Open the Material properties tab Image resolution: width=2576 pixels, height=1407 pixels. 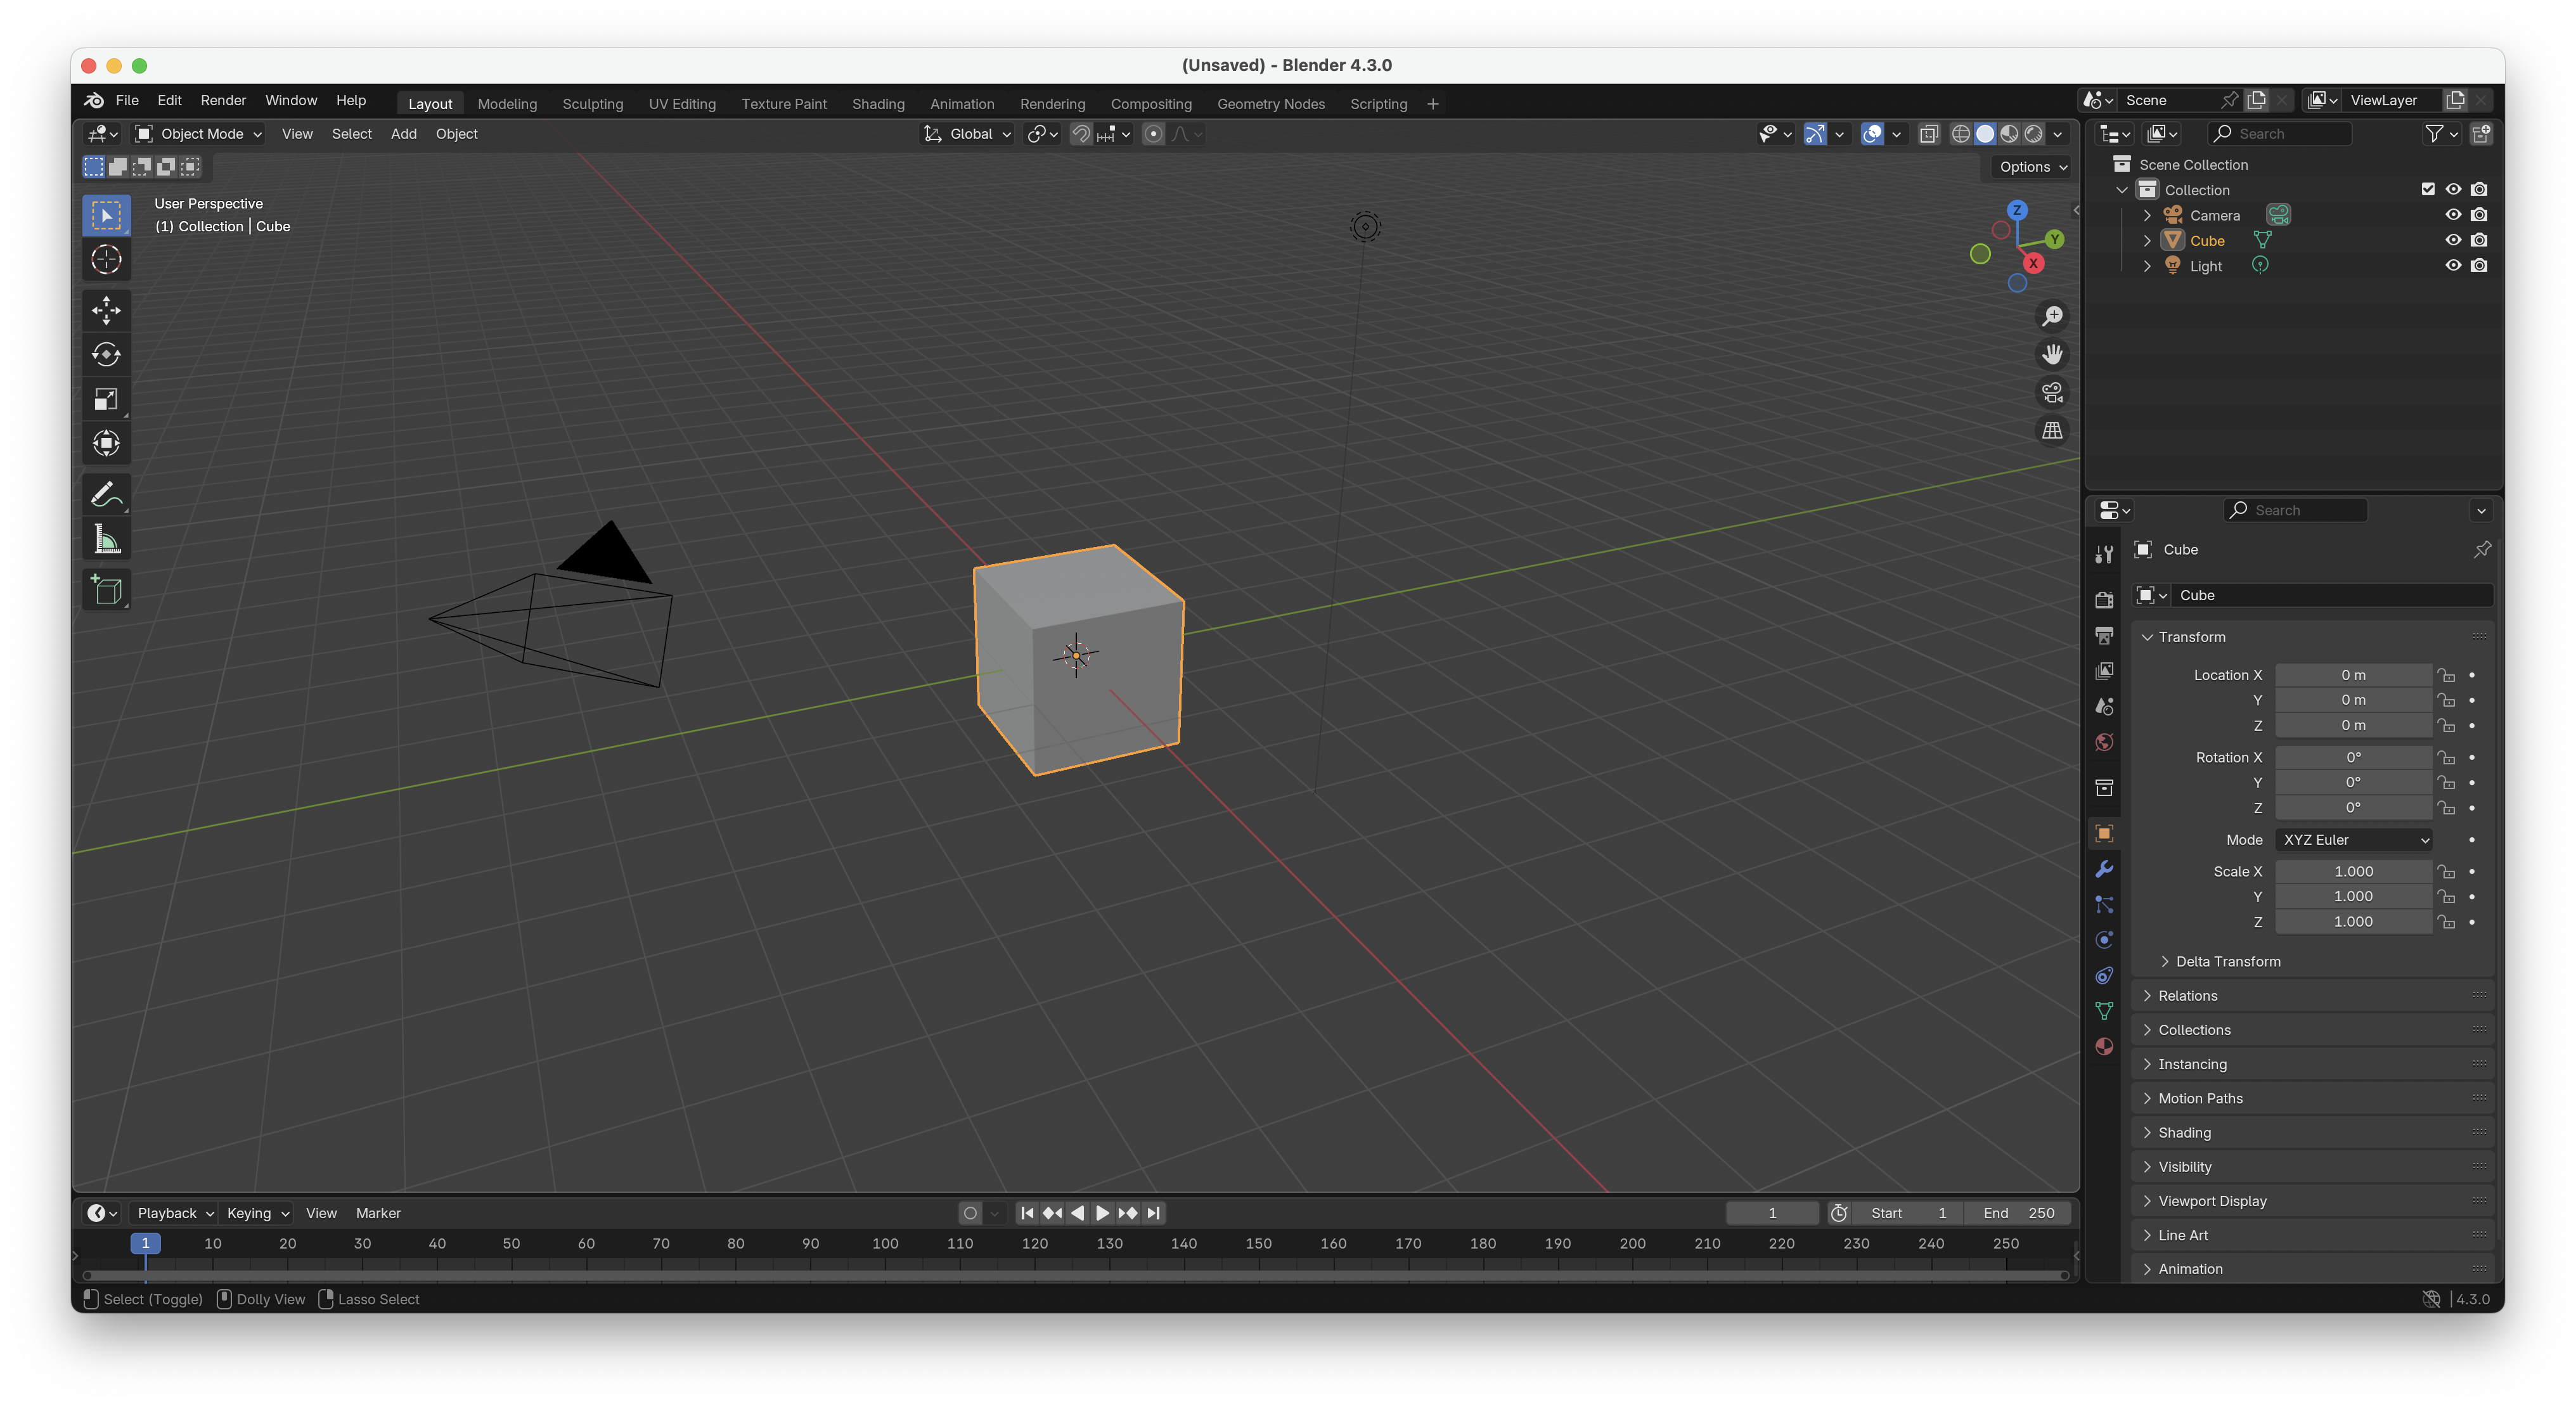pyautogui.click(x=2104, y=1046)
